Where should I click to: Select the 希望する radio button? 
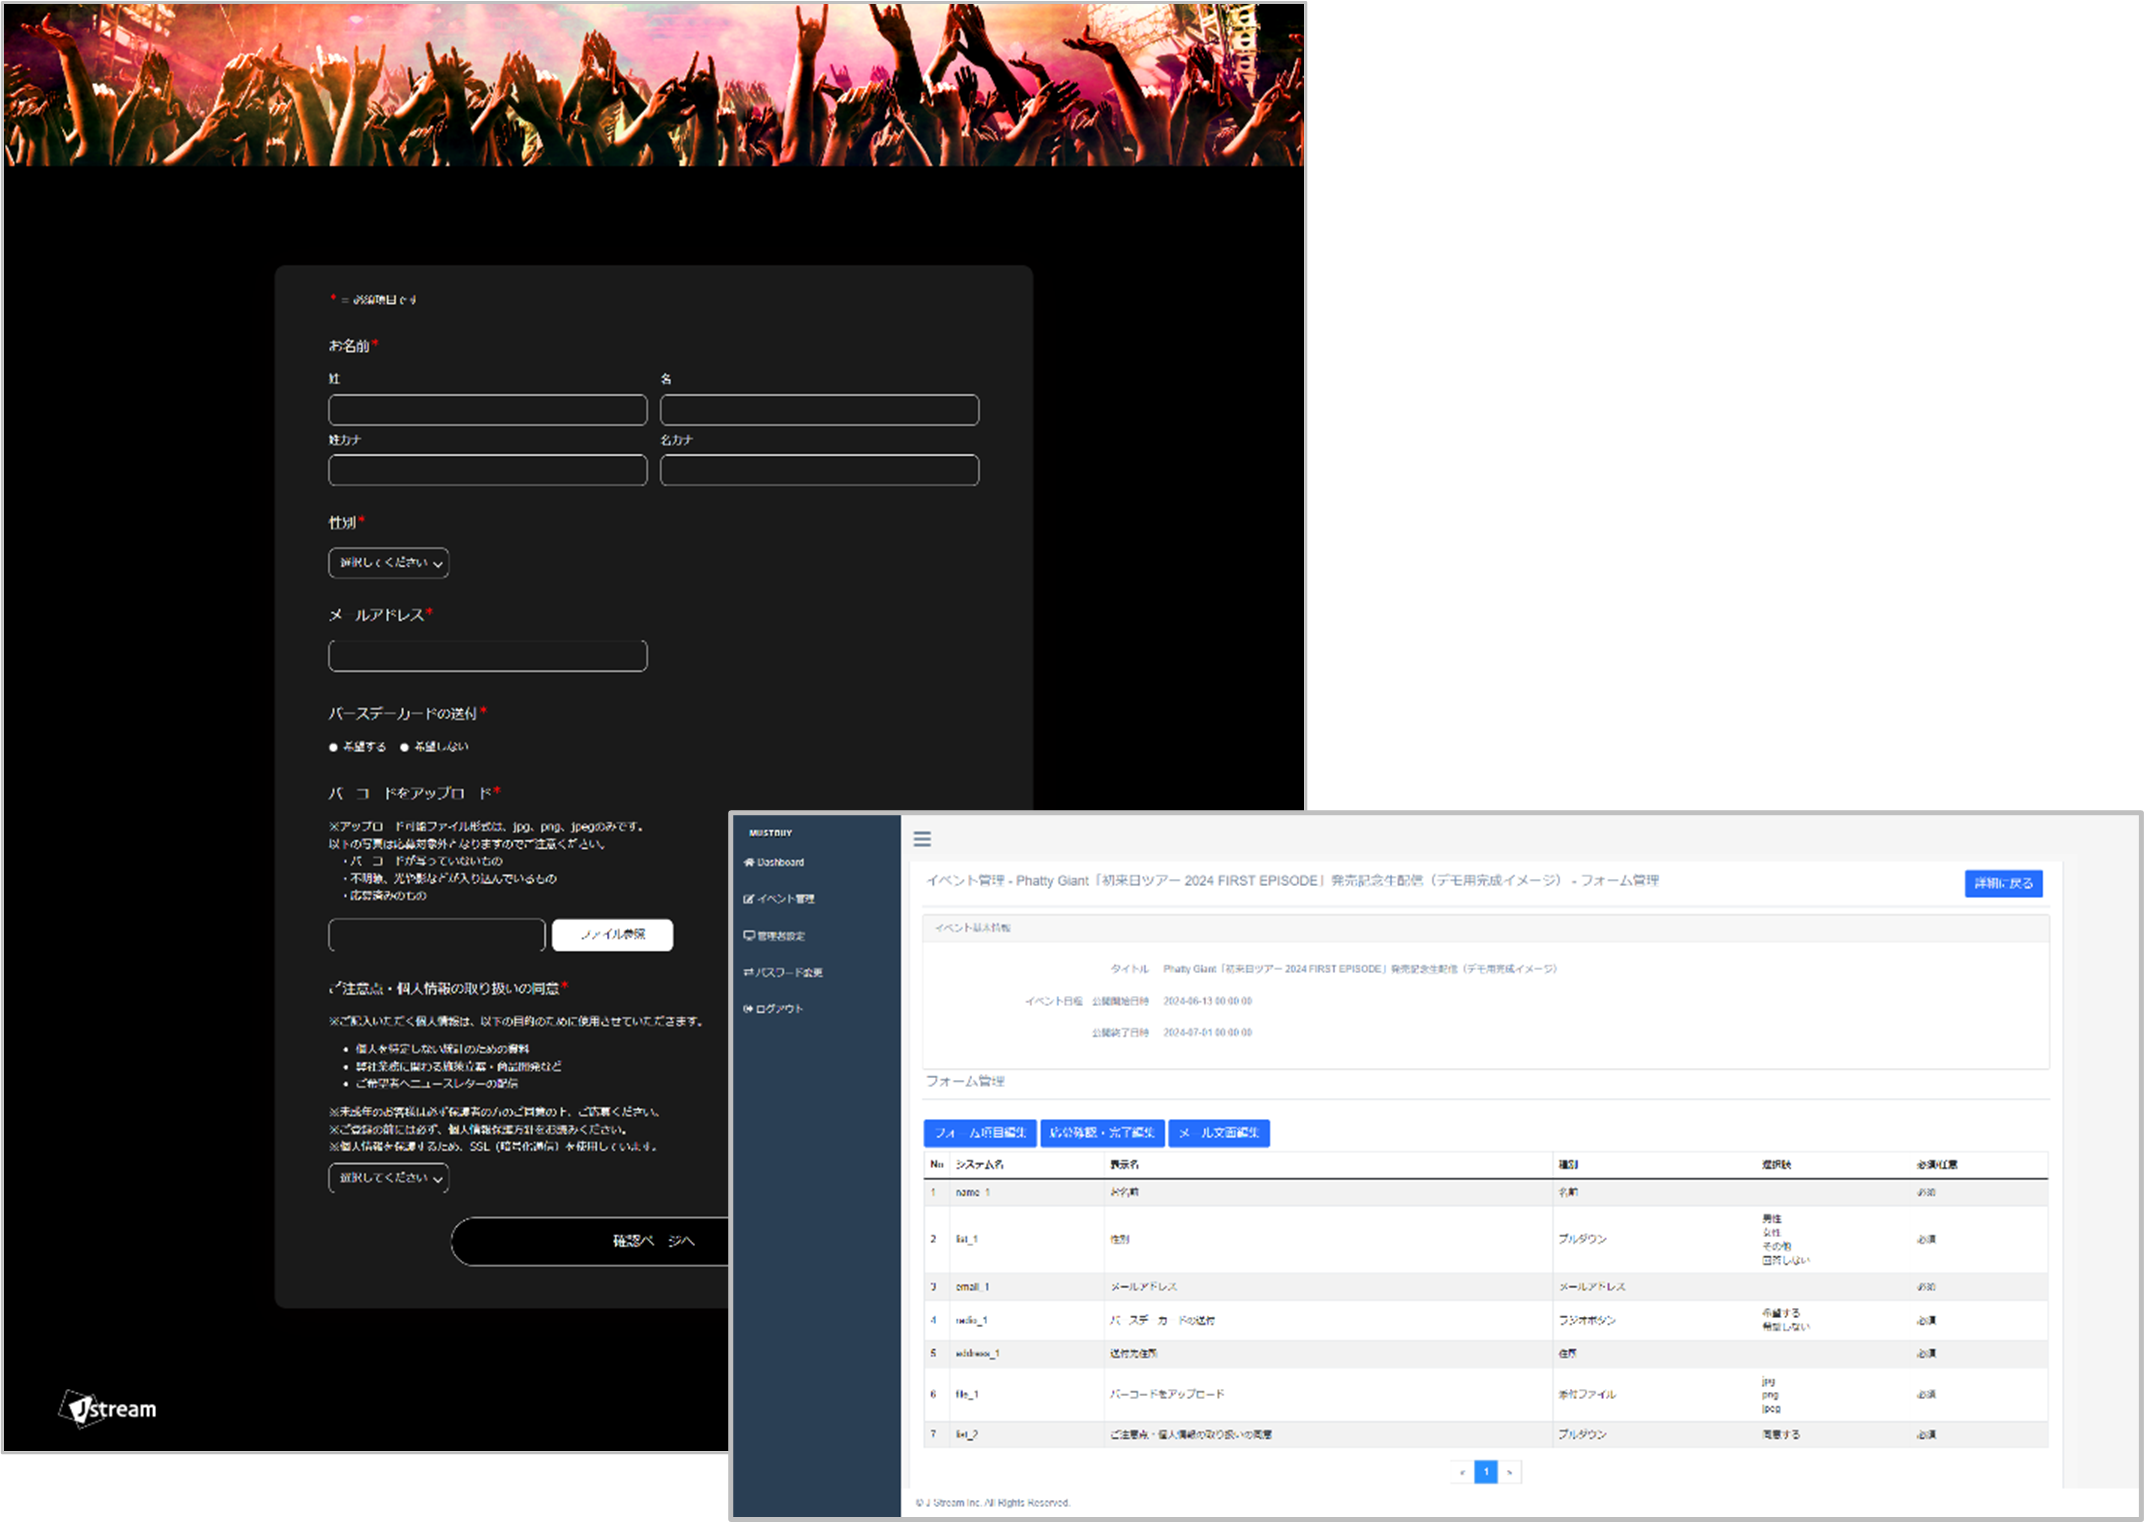pos(334,747)
